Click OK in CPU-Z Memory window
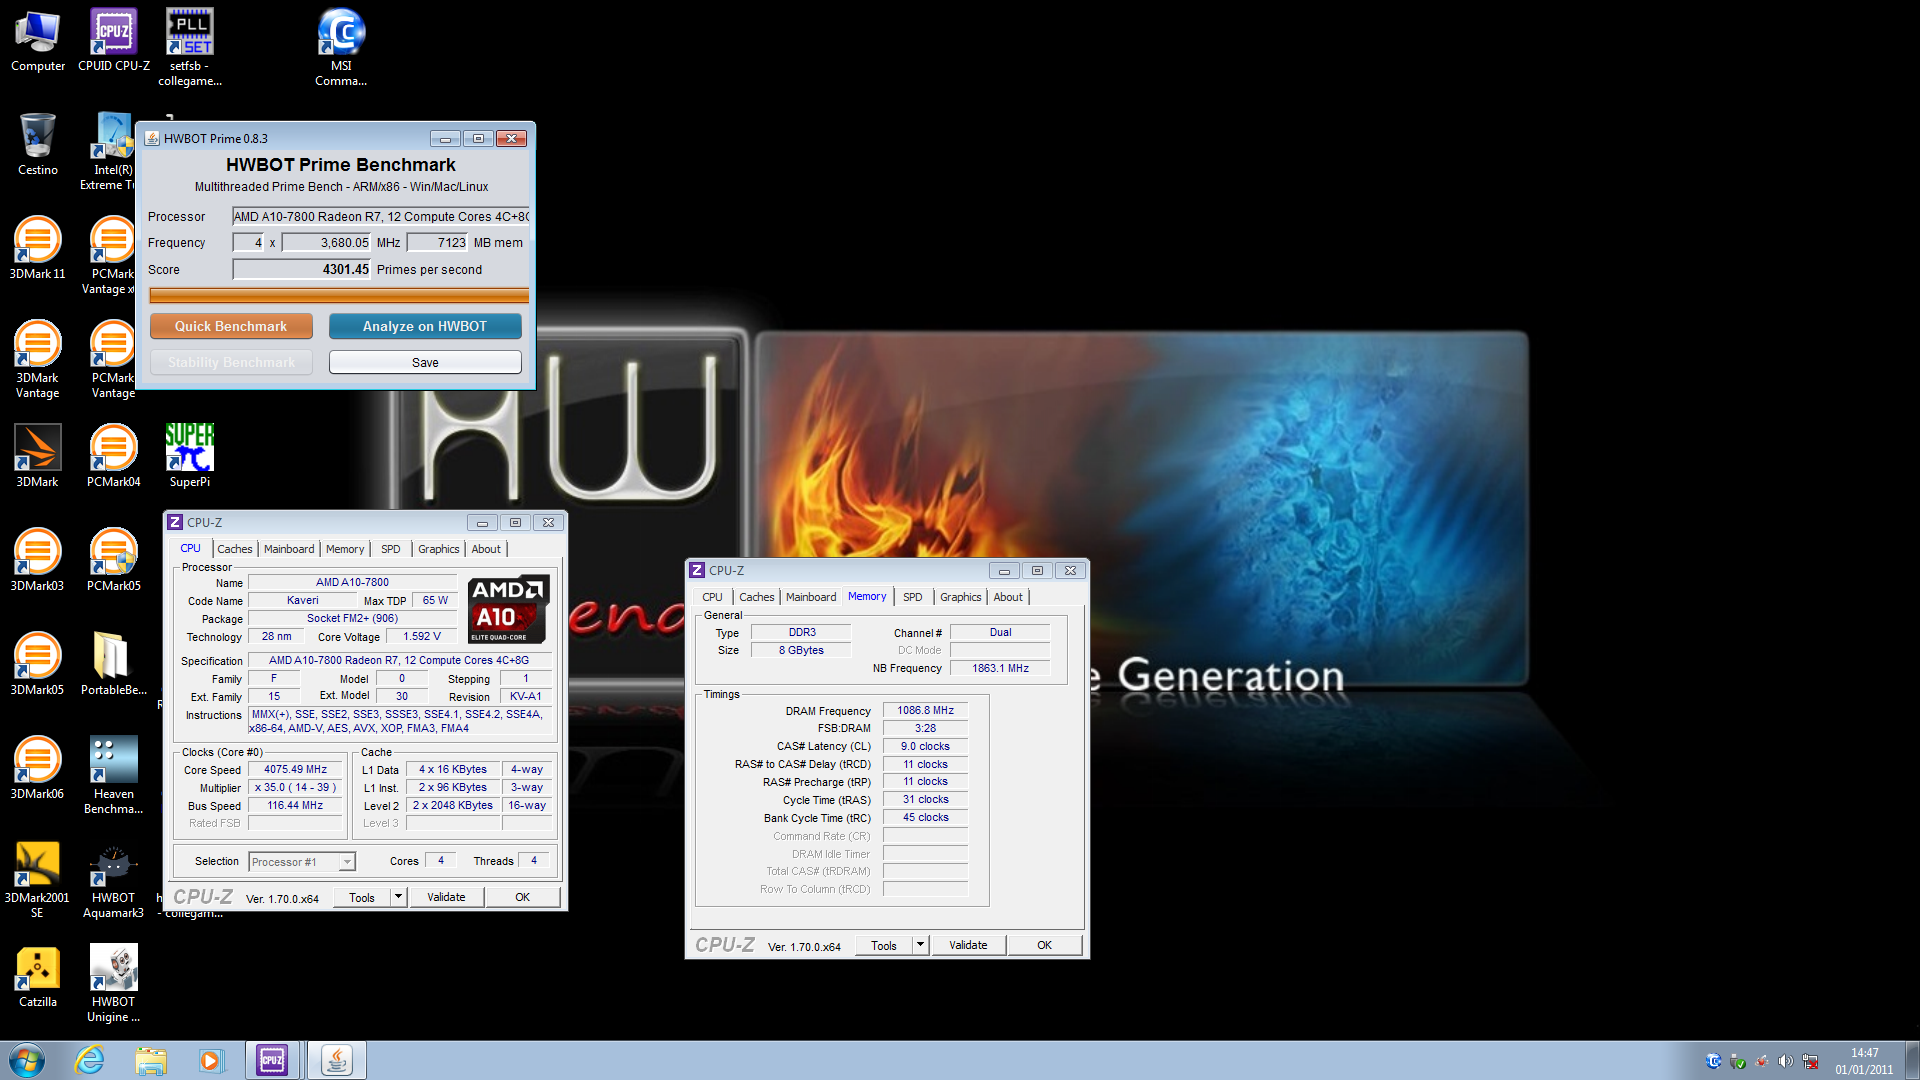This screenshot has width=1920, height=1080. point(1044,945)
